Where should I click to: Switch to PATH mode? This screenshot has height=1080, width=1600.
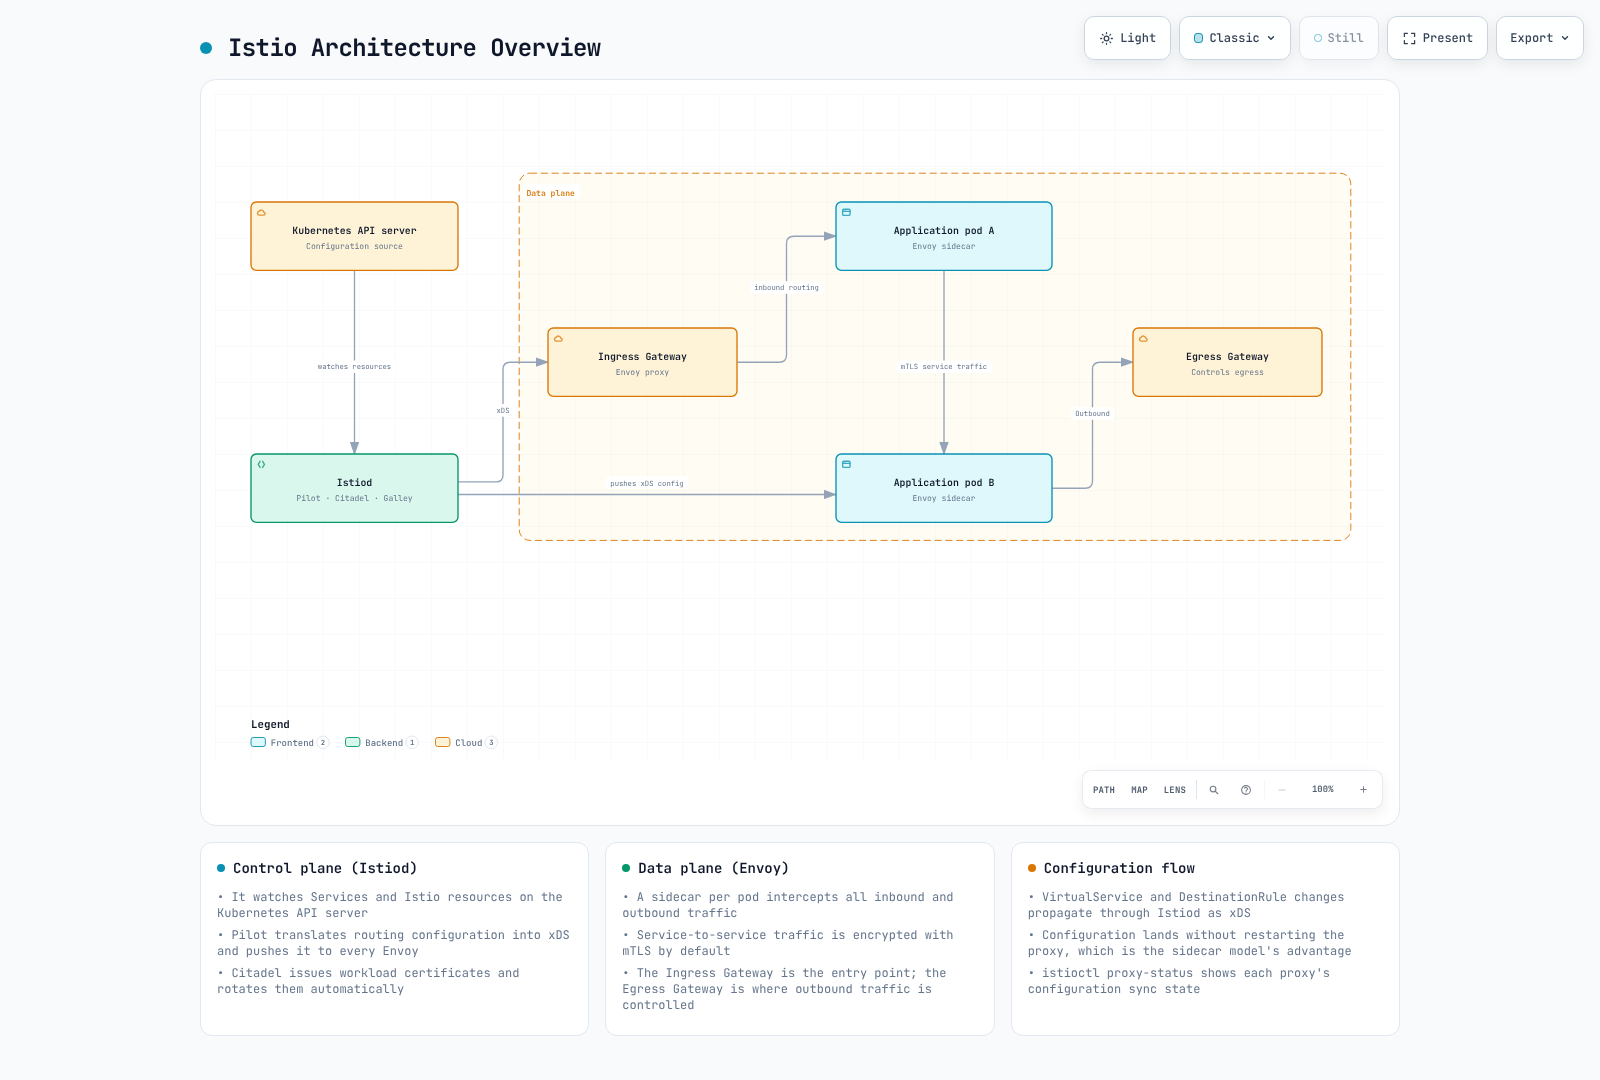pos(1104,790)
